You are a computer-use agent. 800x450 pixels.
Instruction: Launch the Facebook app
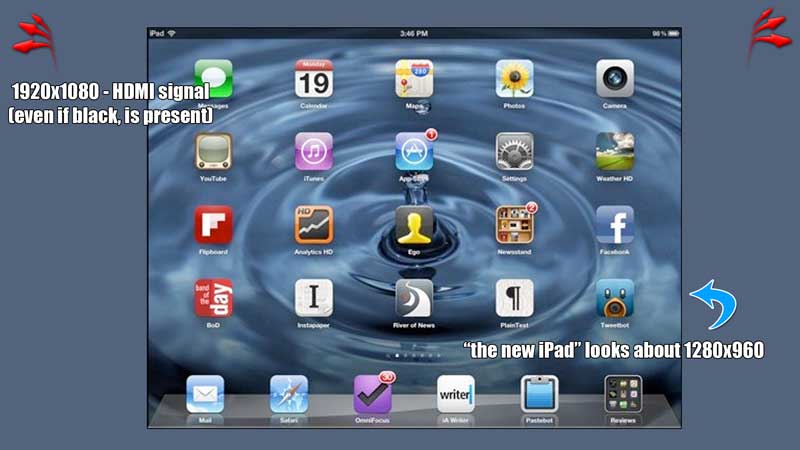click(615, 225)
